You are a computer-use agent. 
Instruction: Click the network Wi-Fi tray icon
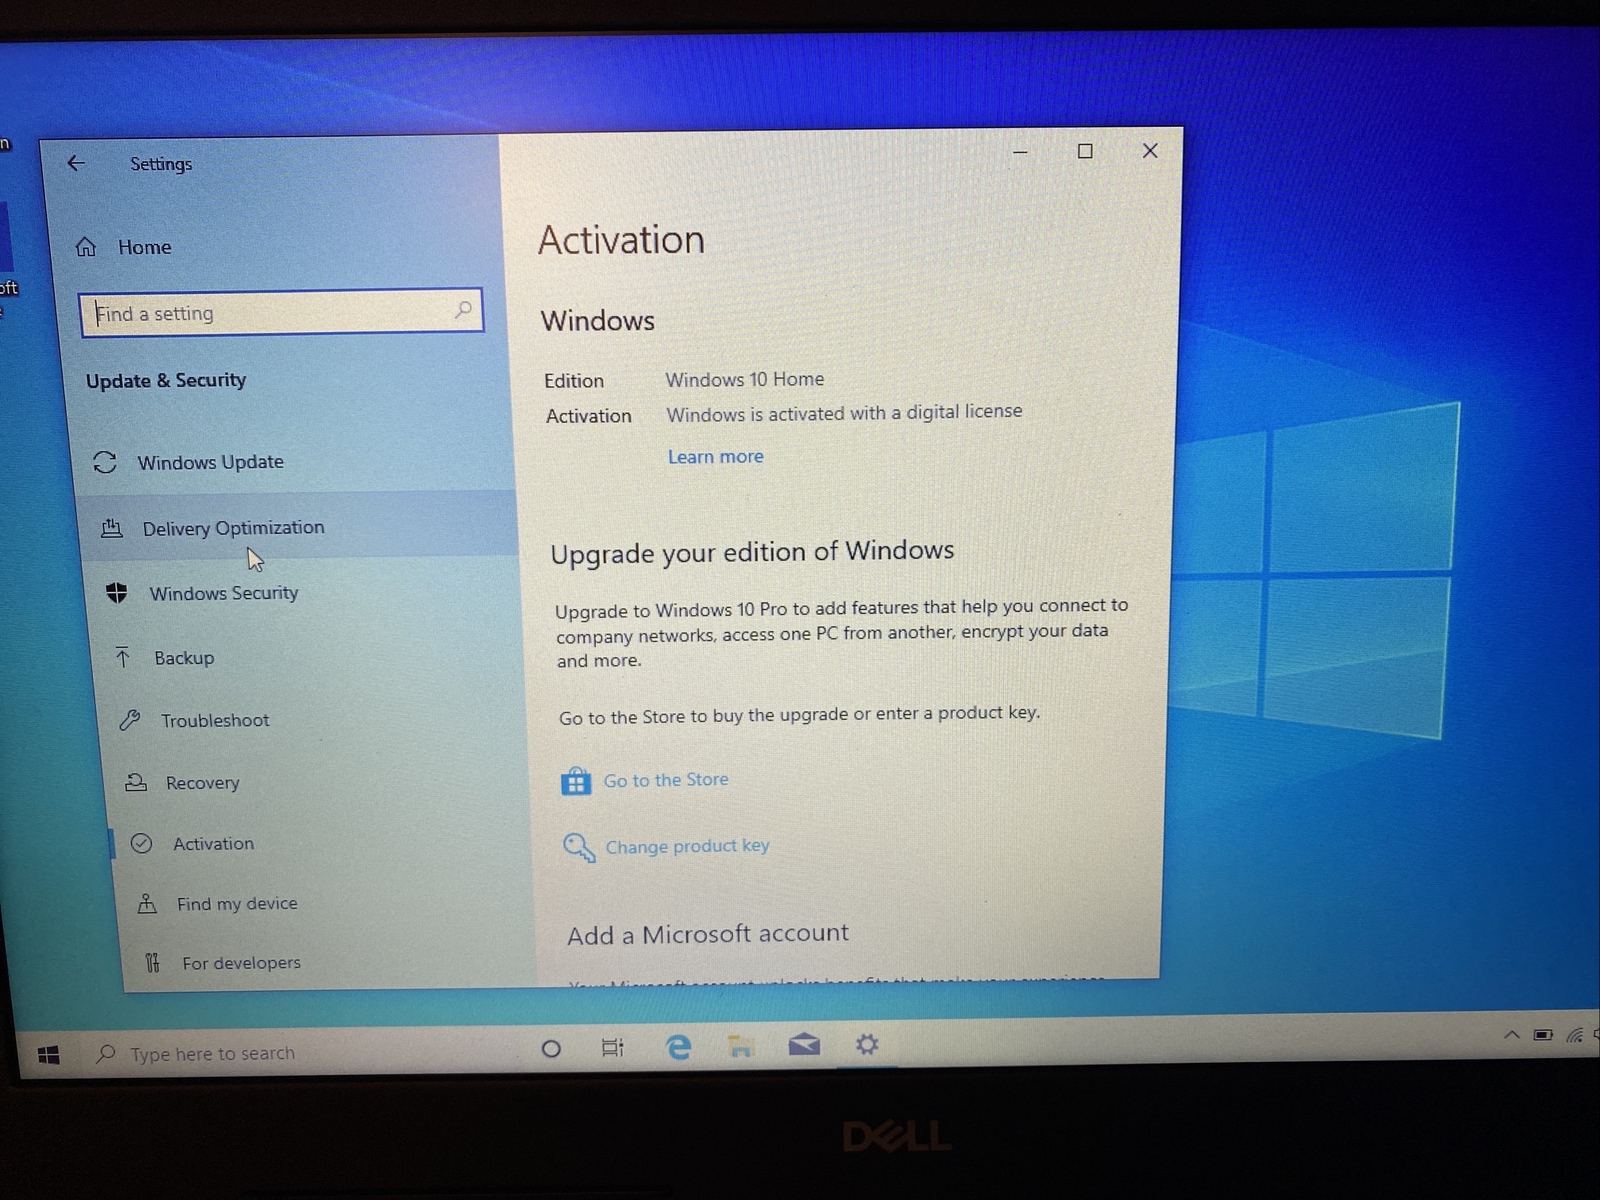(x=1575, y=1035)
